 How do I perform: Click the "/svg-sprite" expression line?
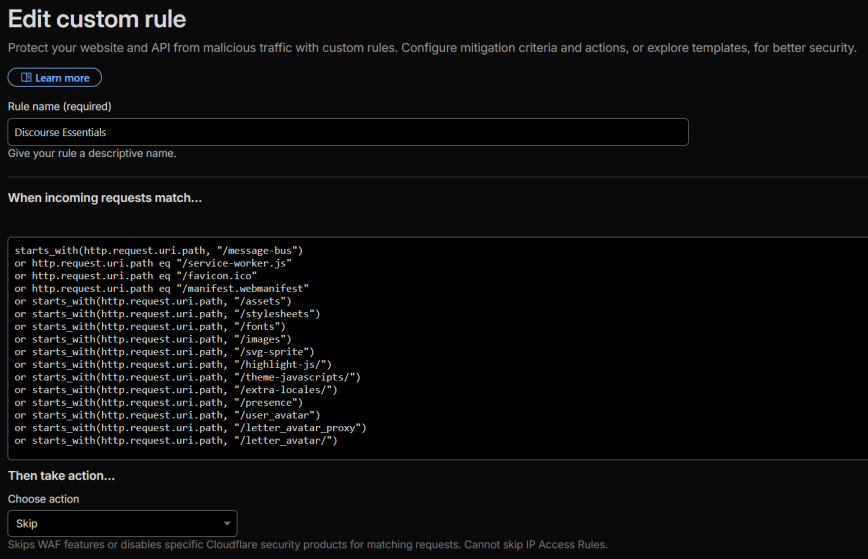[x=164, y=351]
